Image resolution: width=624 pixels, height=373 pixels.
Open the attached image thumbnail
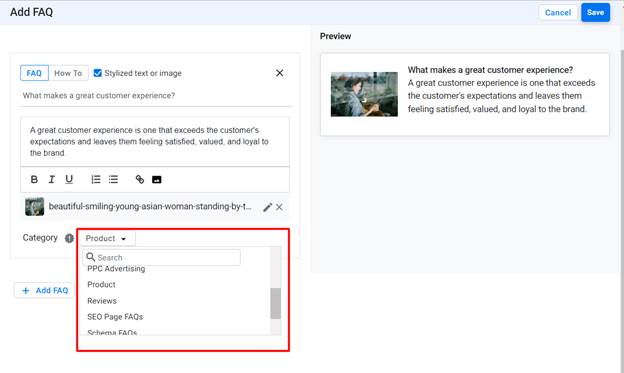pos(35,207)
